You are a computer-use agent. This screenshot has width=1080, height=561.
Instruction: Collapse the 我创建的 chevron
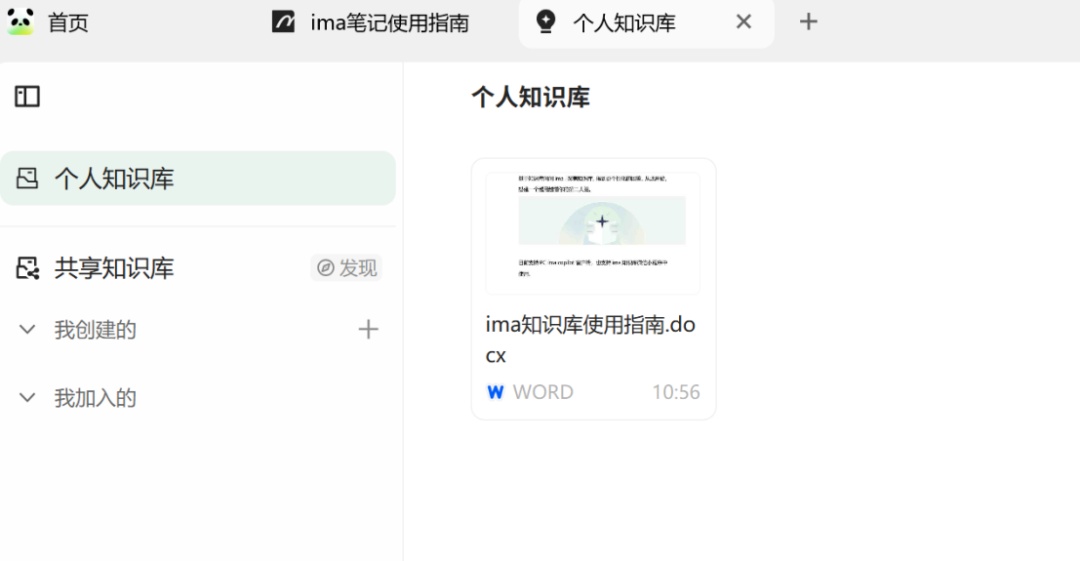pos(27,329)
